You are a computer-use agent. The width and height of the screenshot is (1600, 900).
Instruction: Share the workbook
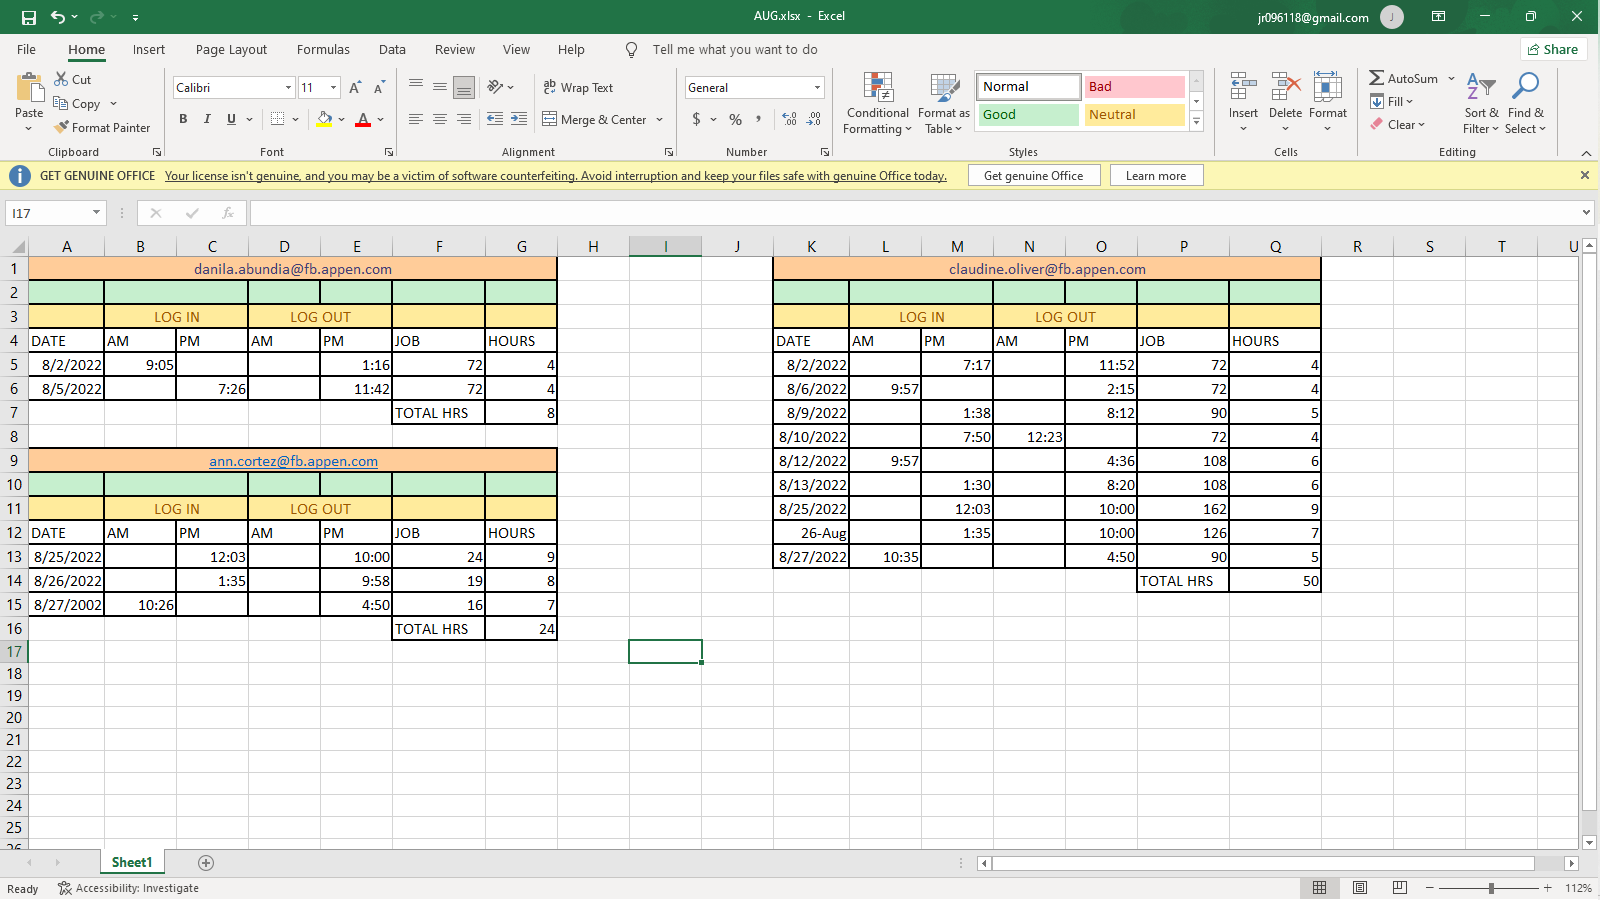click(x=1553, y=50)
